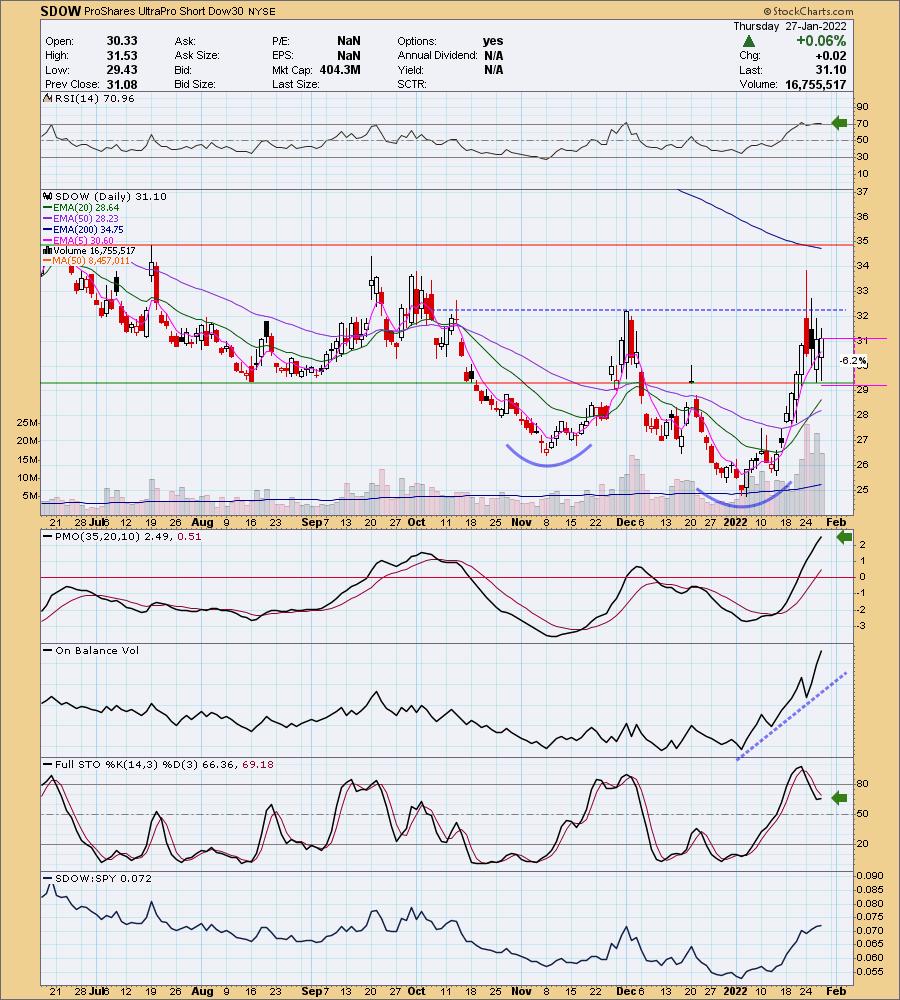The height and width of the screenshot is (1000, 900).
Task: Click the Annual Dividend label
Action: coord(438,55)
